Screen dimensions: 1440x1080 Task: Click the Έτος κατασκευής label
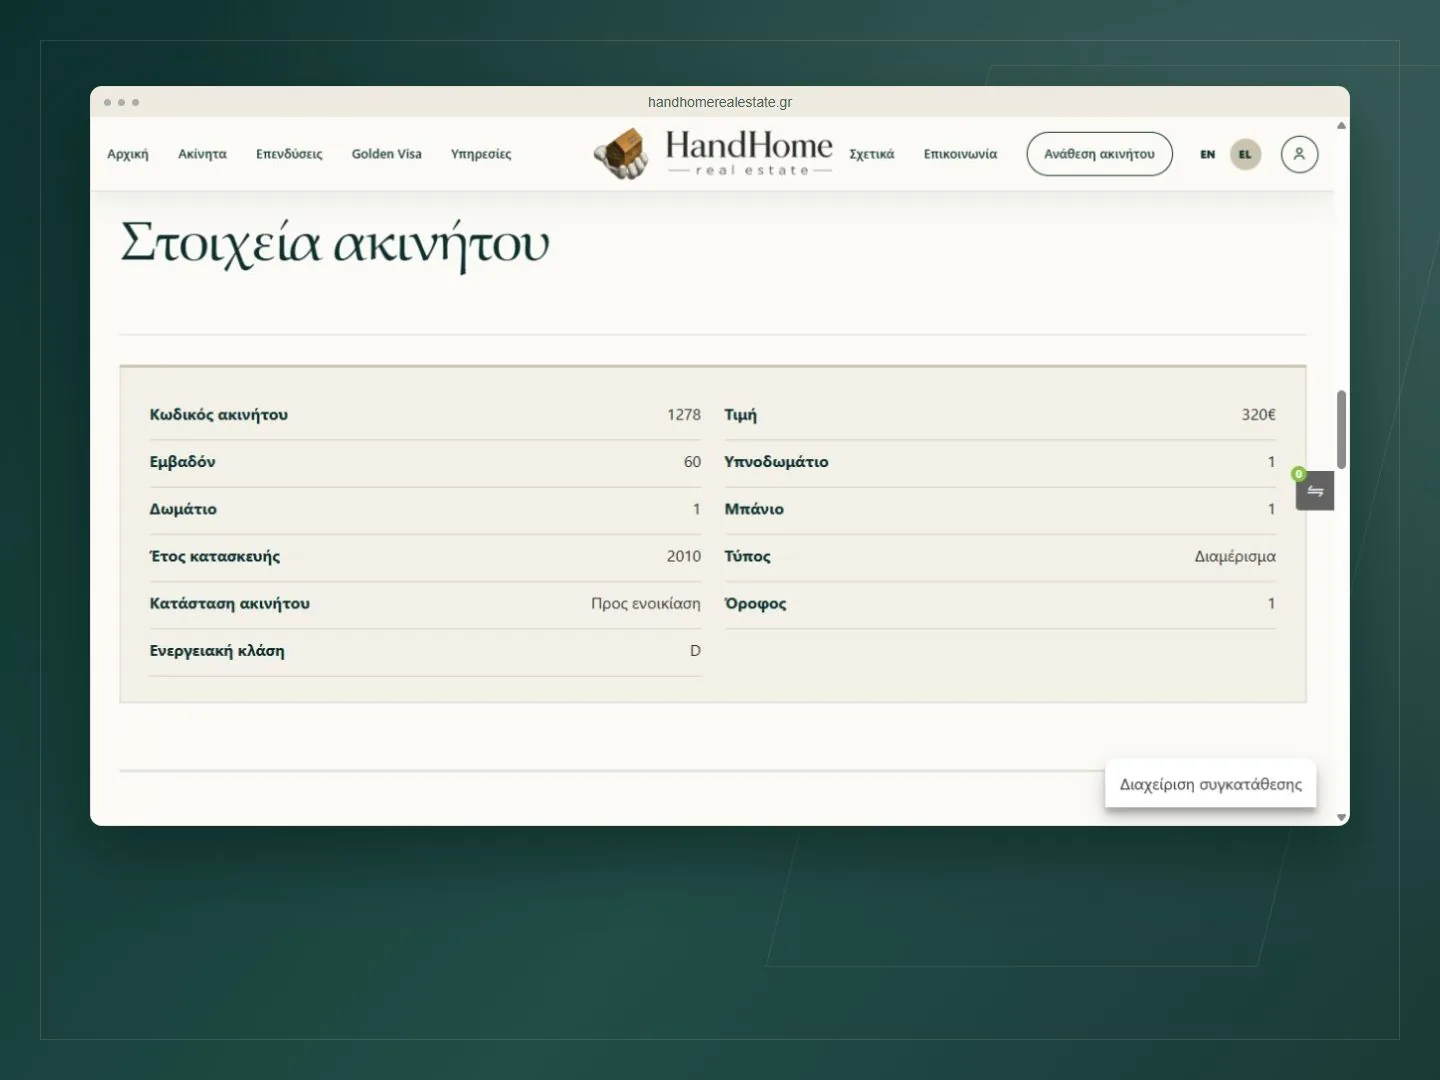tap(215, 556)
